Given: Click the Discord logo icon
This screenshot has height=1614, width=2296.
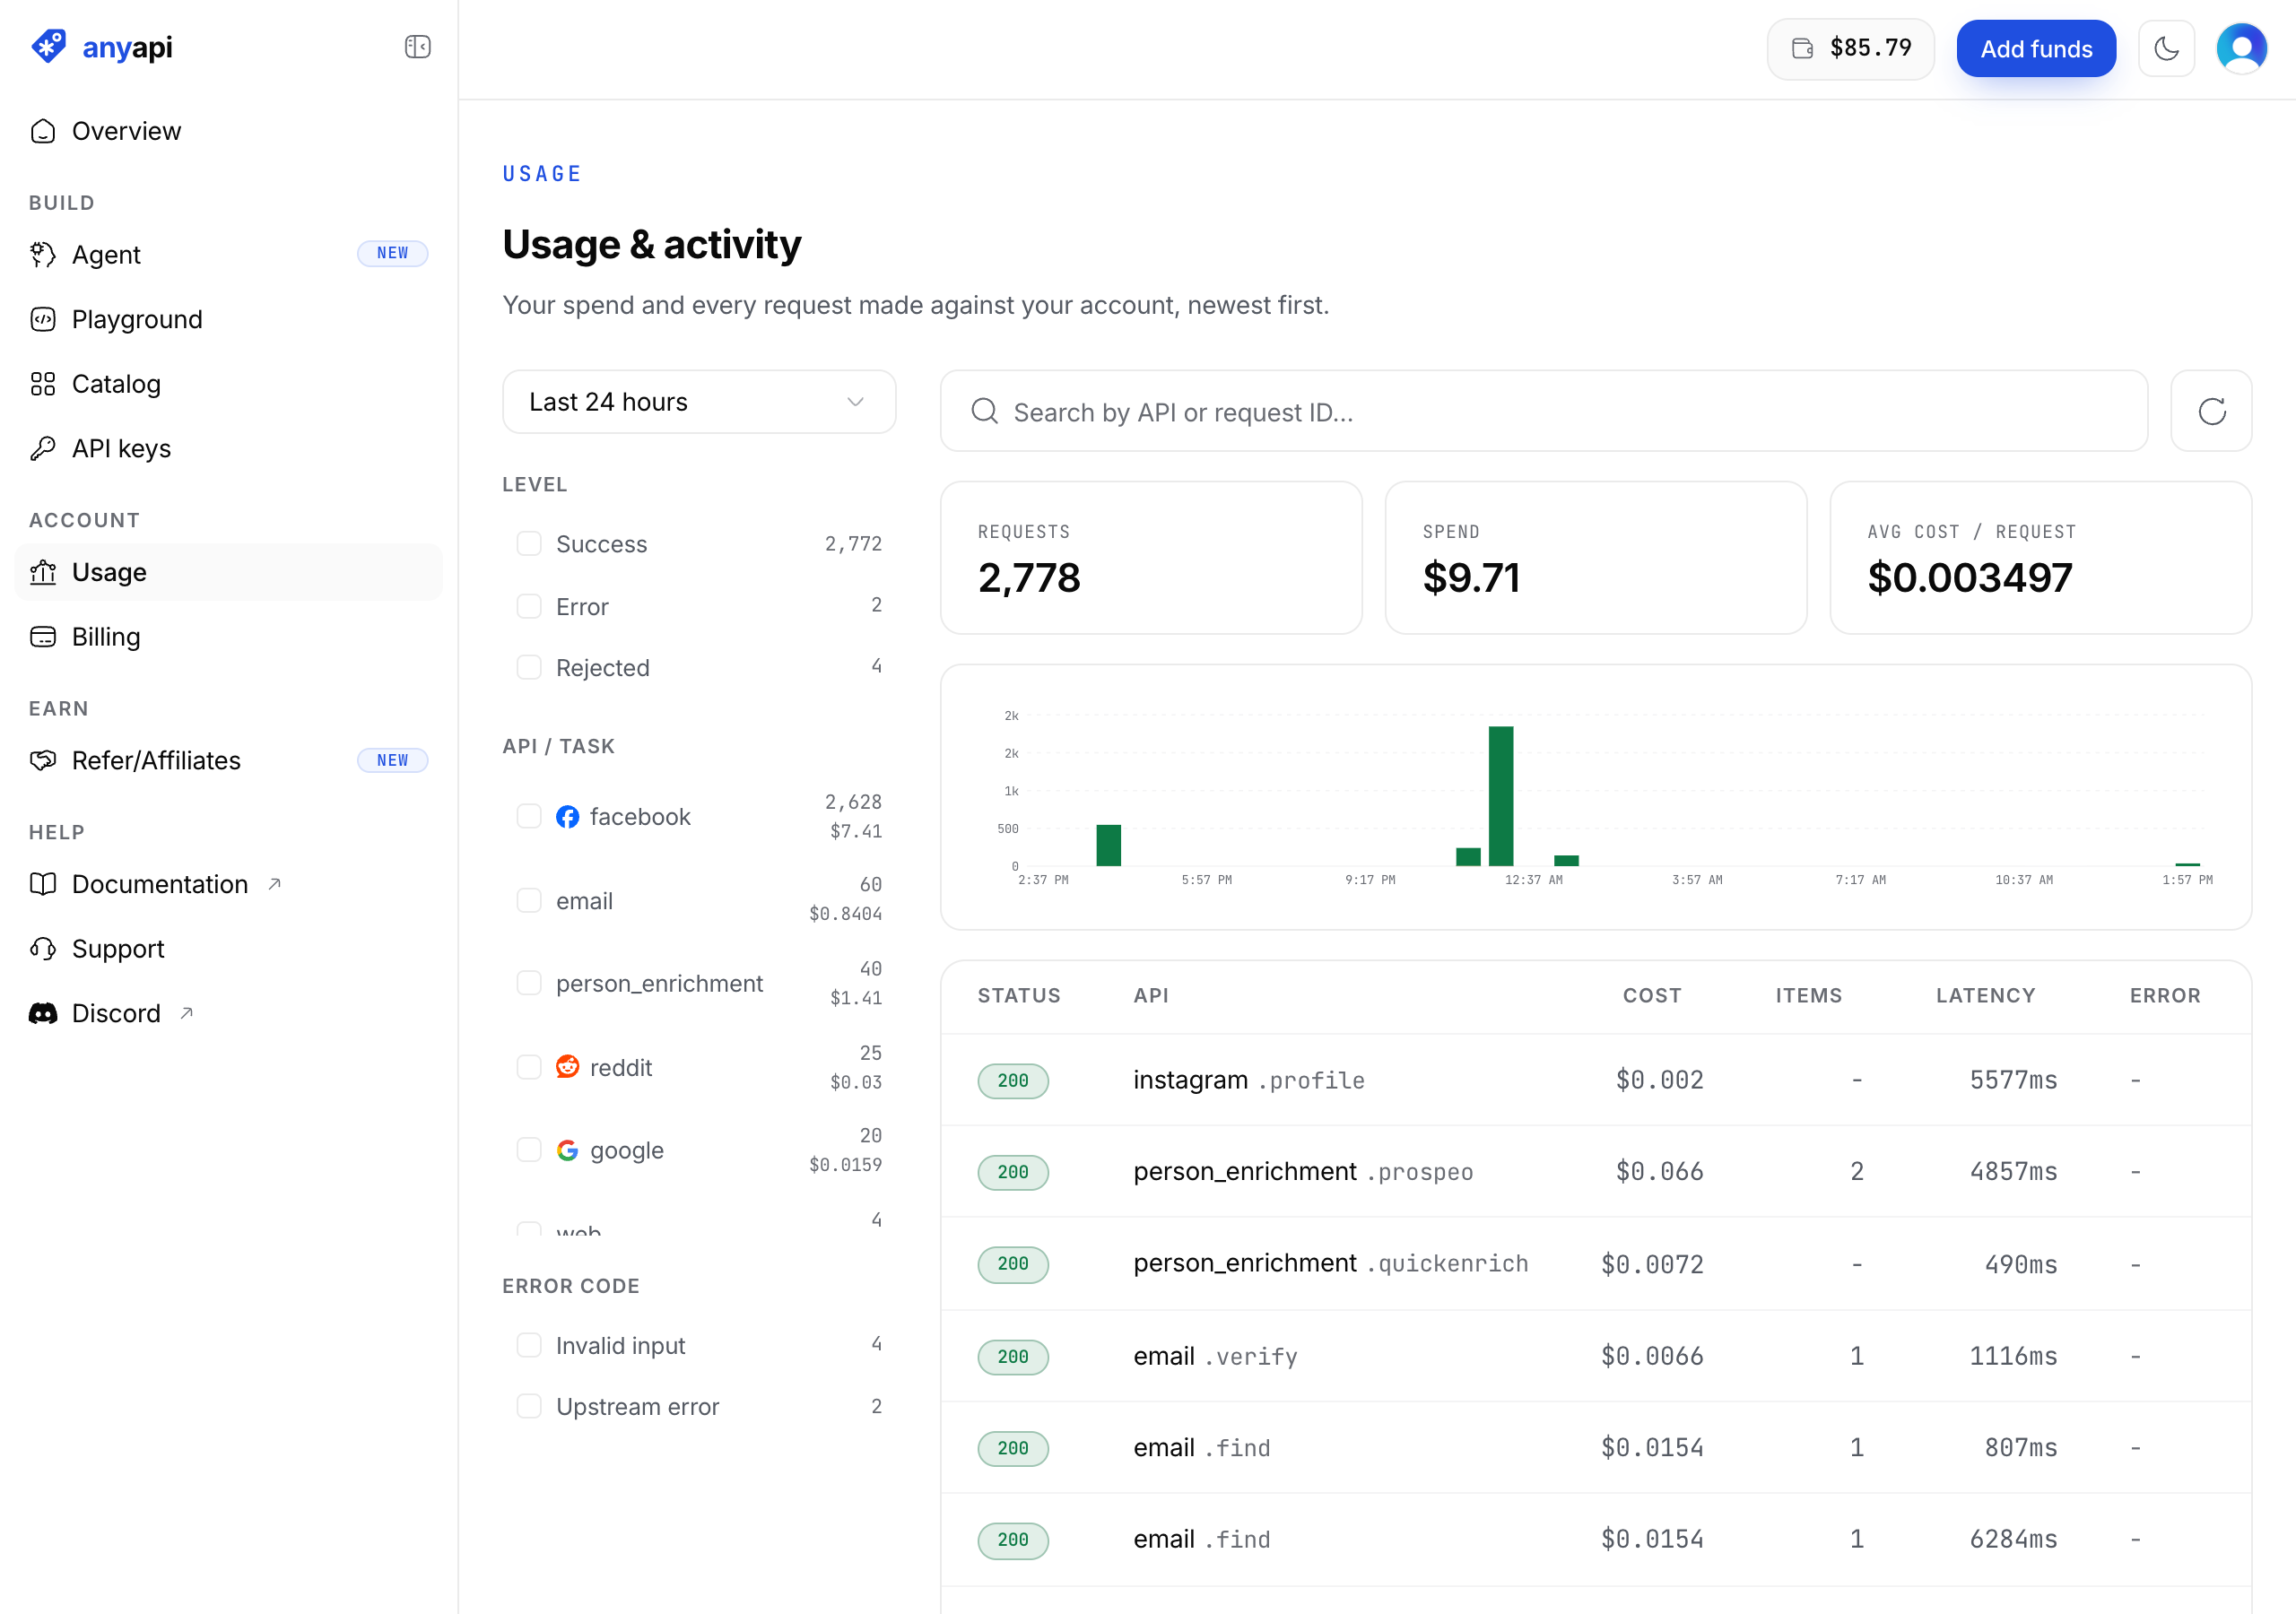Looking at the screenshot, I should pos(43,1013).
